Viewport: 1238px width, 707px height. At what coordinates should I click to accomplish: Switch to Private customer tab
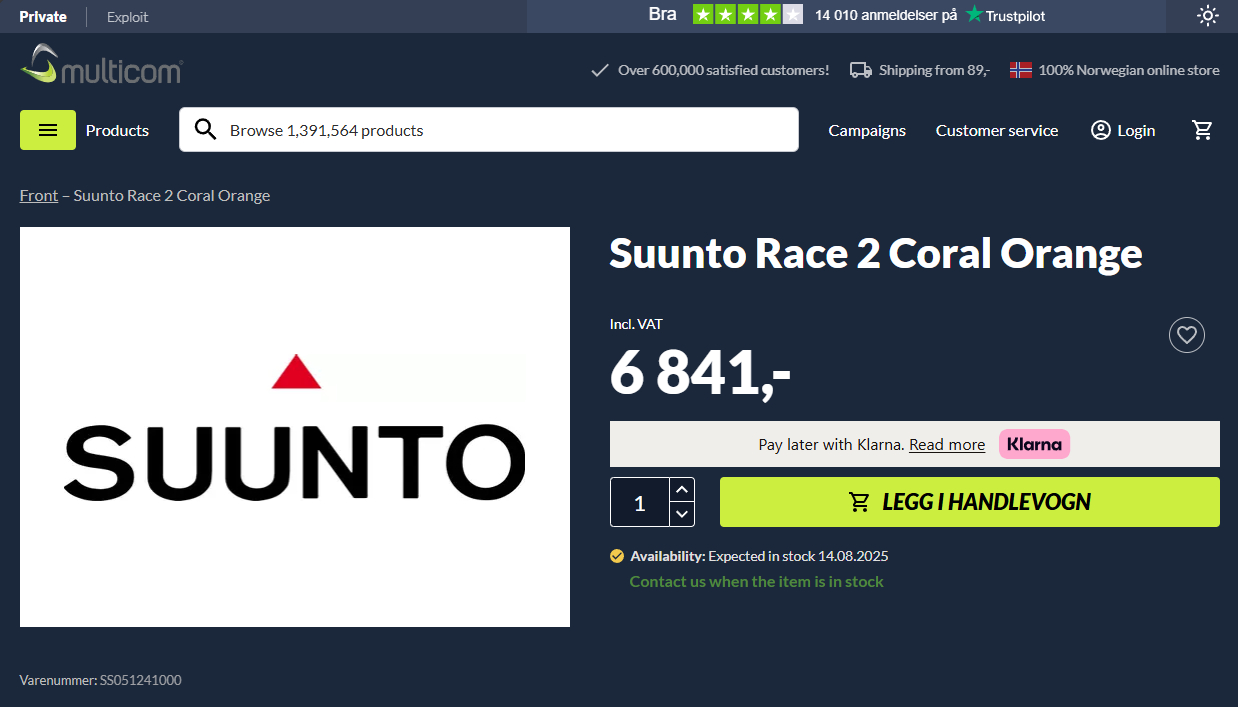pos(43,16)
